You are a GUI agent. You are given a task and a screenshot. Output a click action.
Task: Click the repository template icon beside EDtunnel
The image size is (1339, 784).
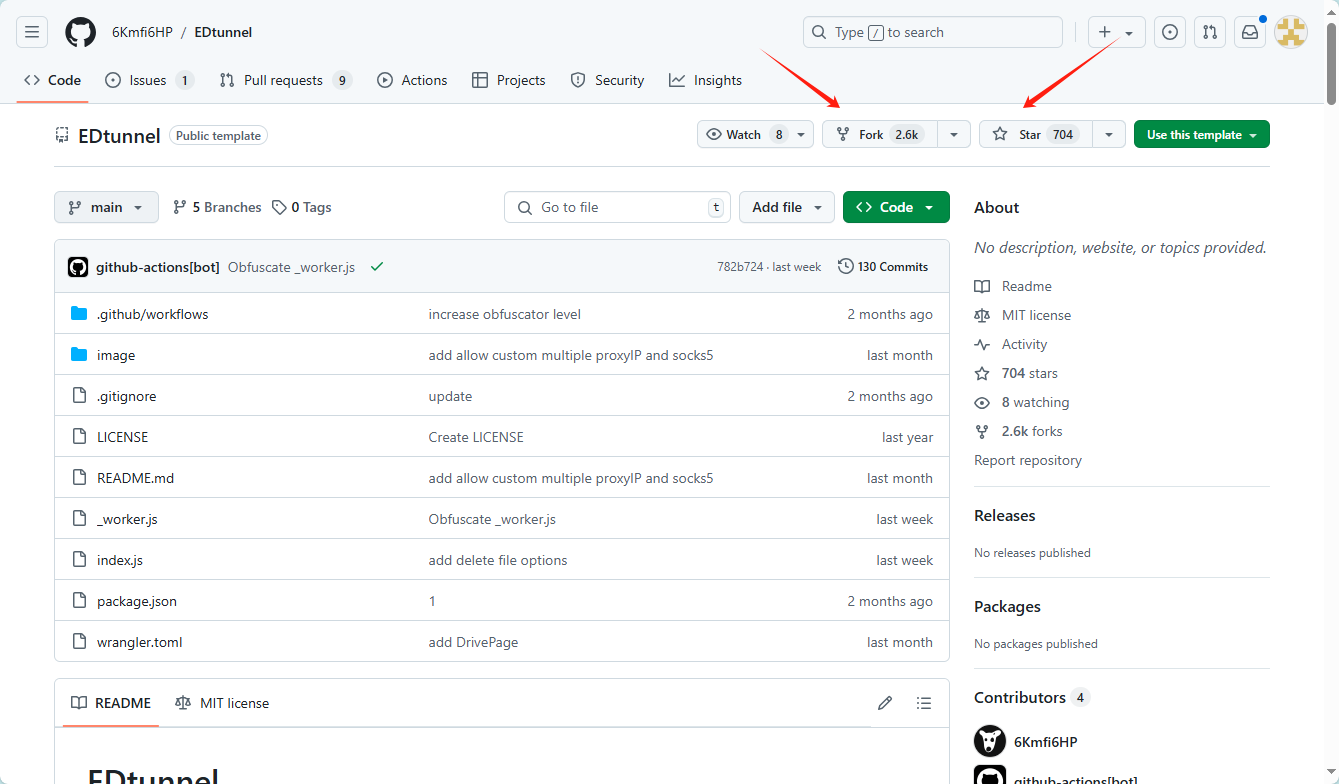pyautogui.click(x=62, y=135)
